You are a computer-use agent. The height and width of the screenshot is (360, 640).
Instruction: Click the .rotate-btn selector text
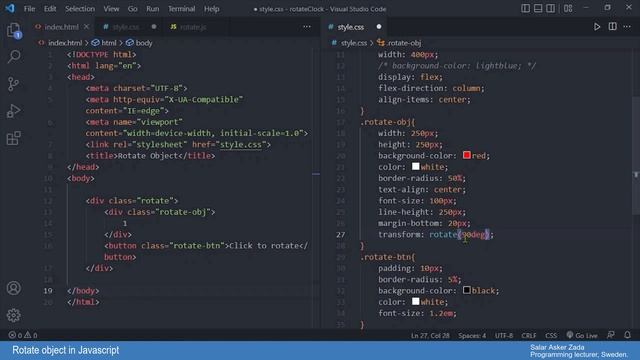click(386, 257)
